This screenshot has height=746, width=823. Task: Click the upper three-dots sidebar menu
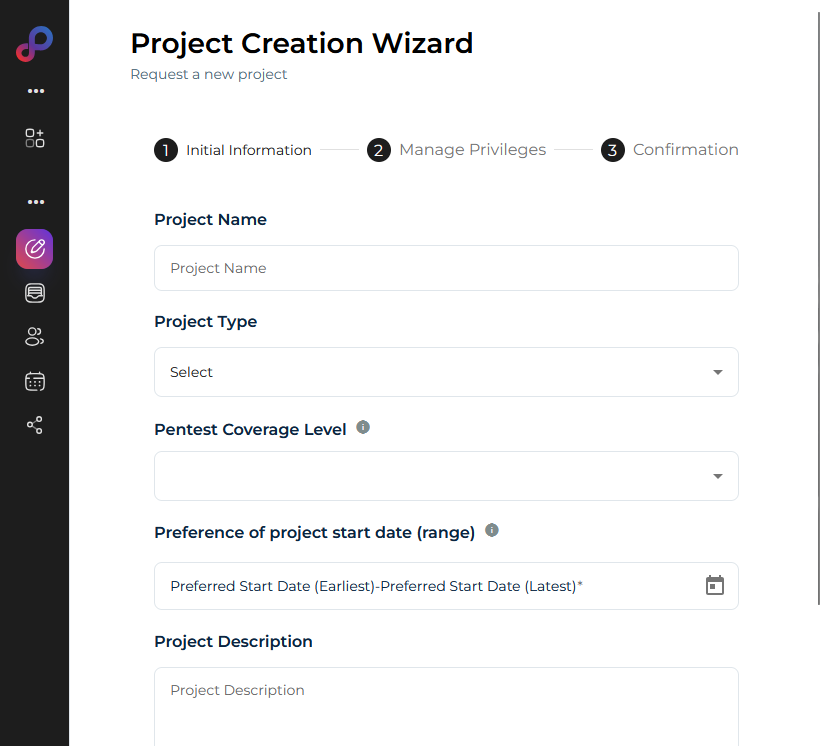coord(36,91)
